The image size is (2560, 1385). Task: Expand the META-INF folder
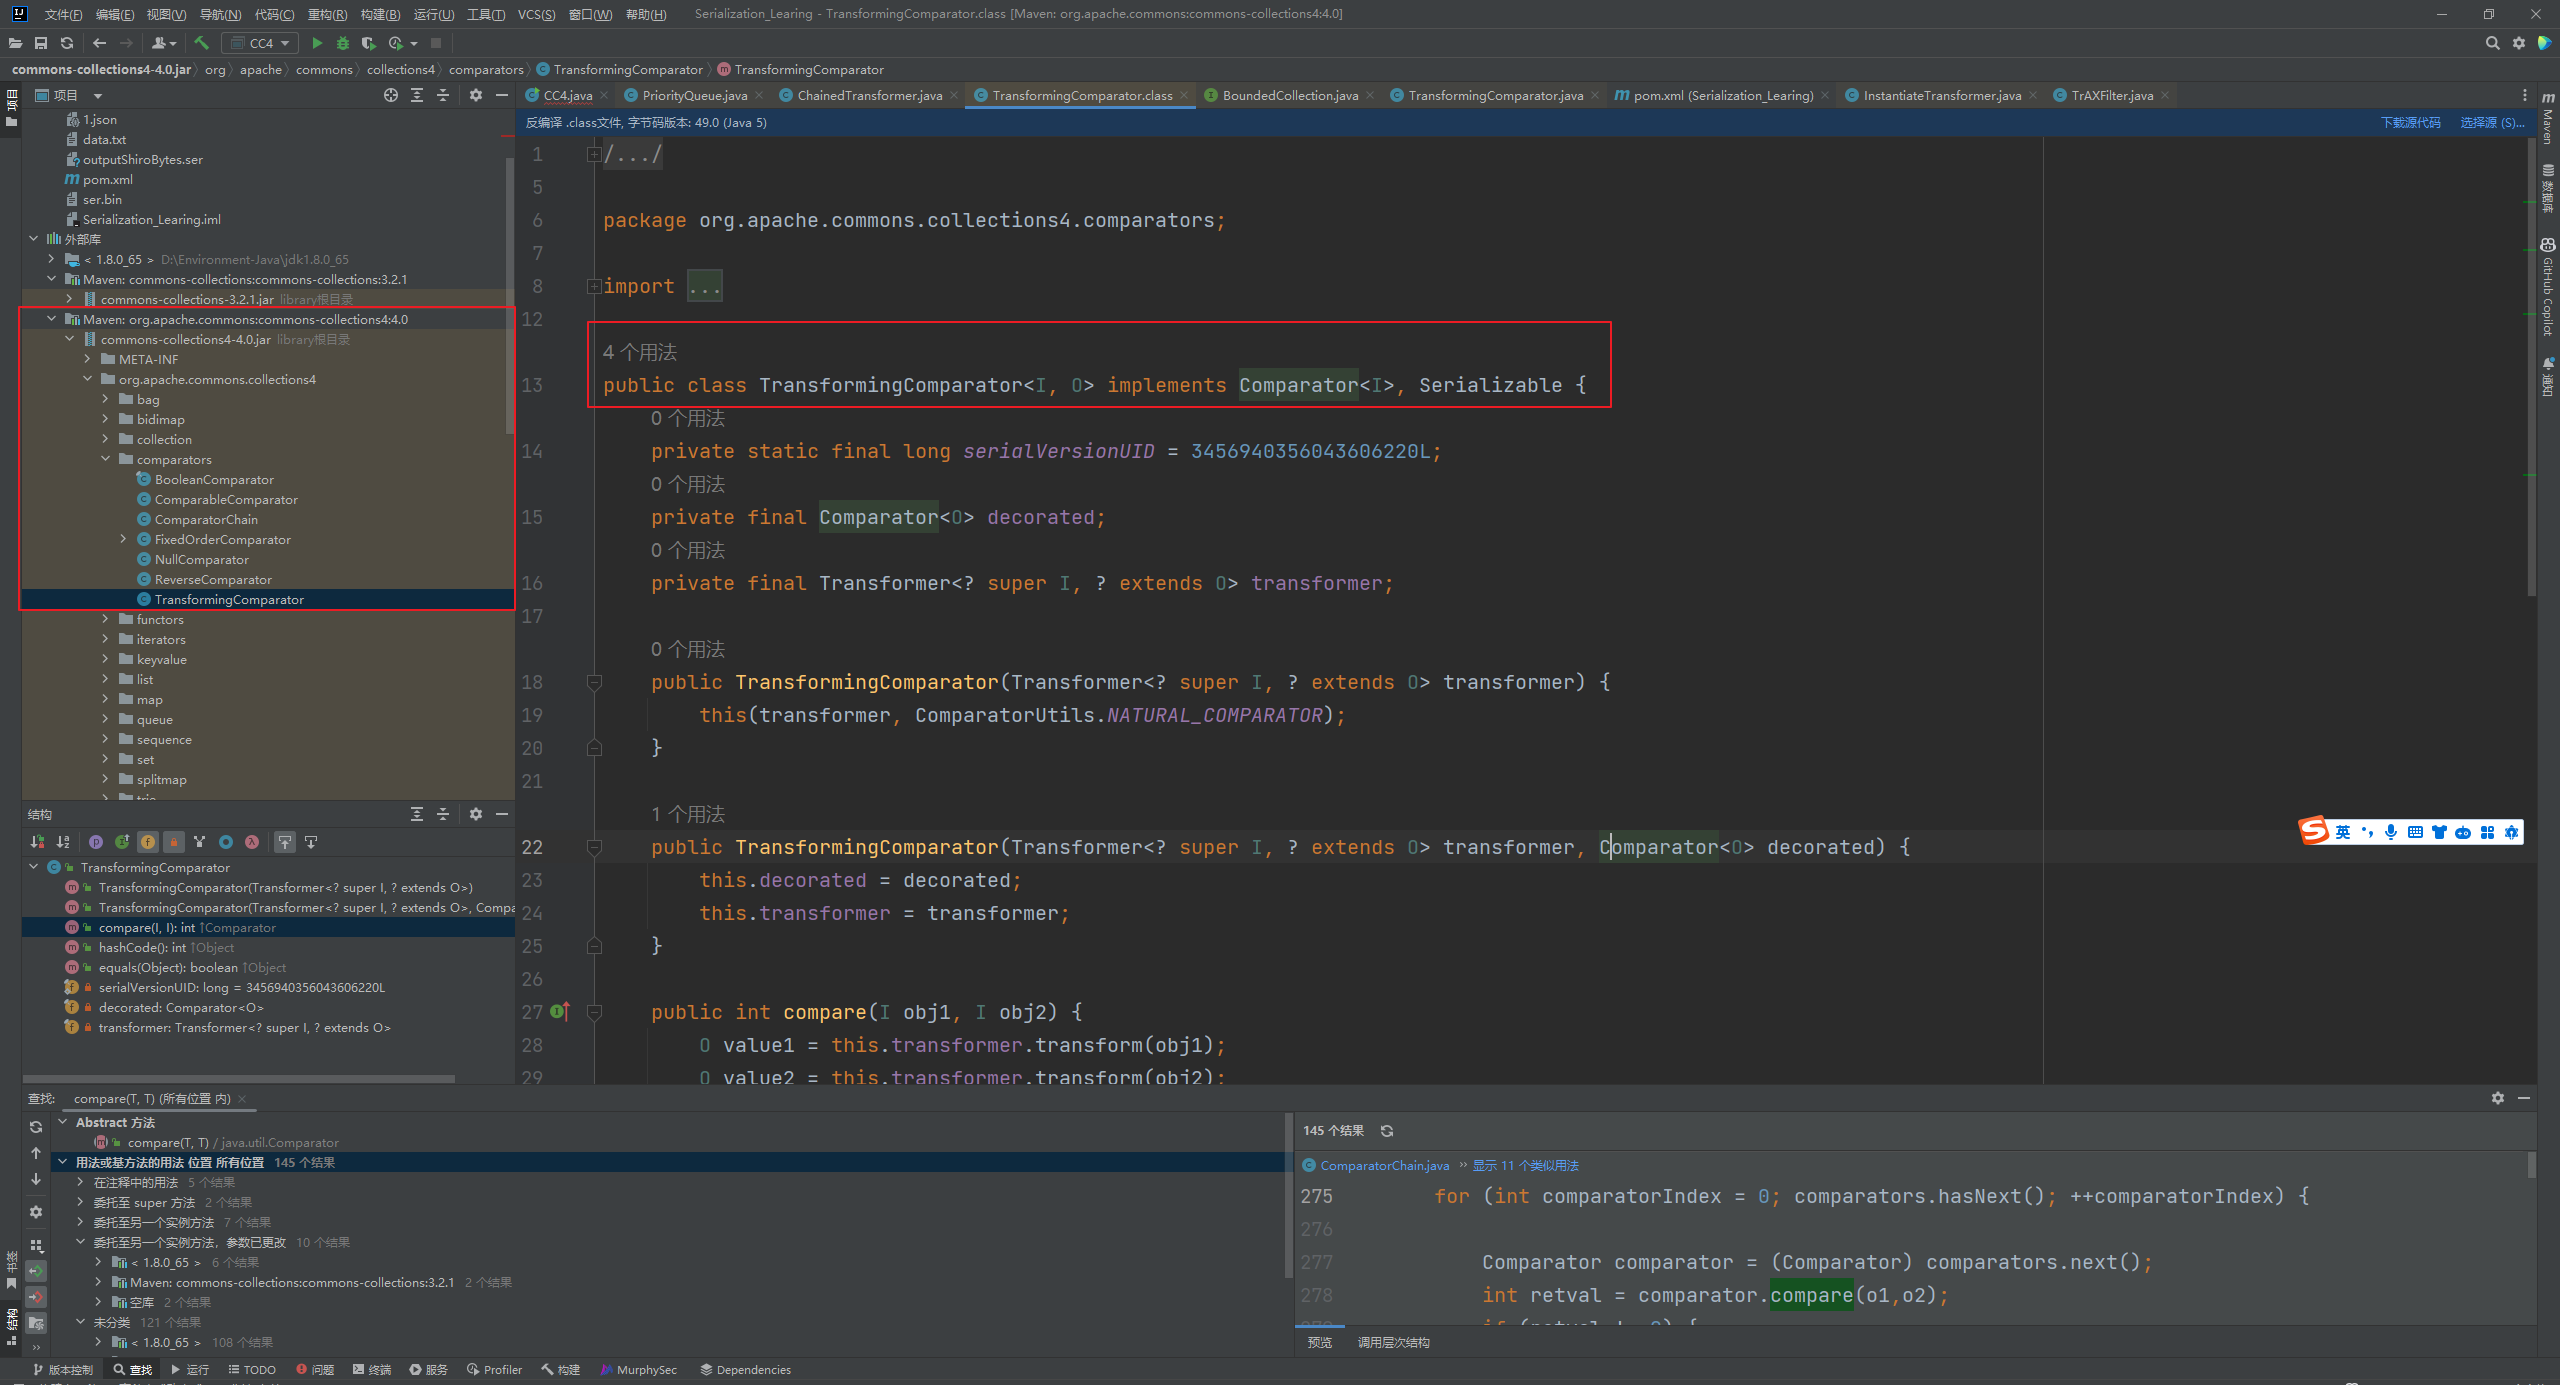[87, 359]
